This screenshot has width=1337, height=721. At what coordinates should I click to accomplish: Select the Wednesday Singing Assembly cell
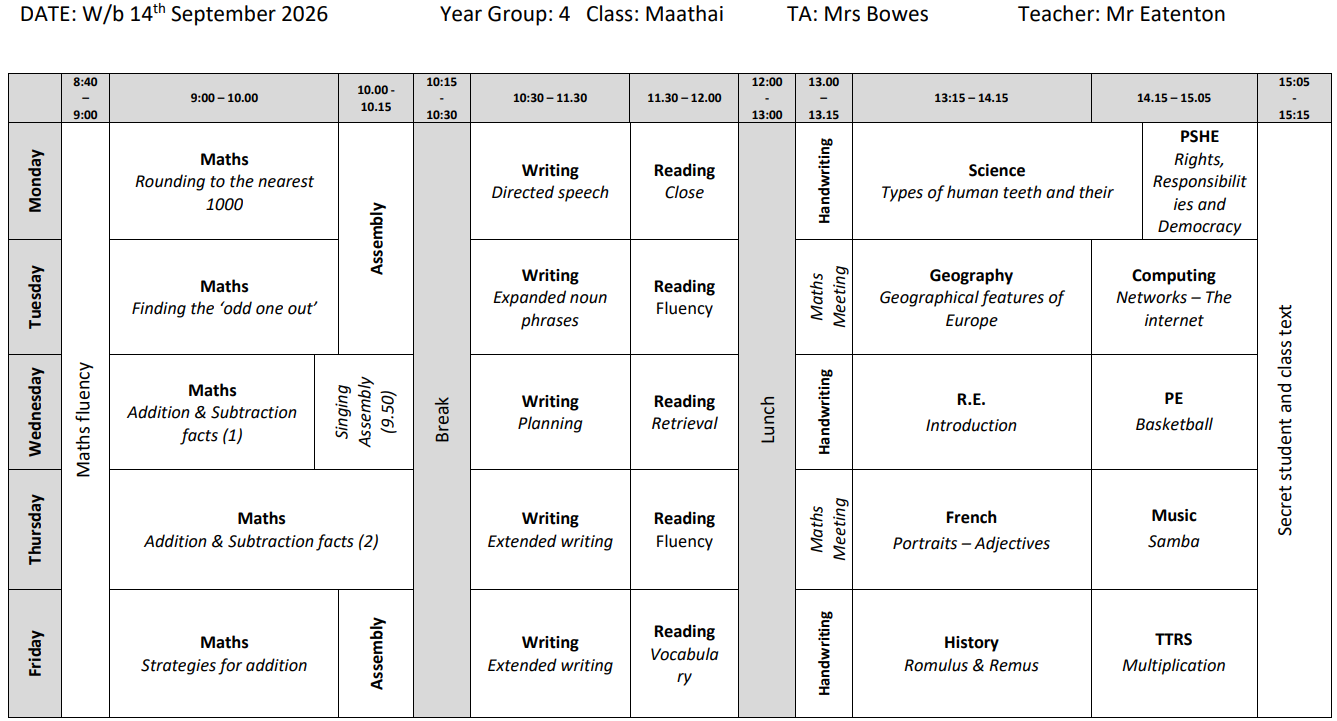tap(364, 412)
